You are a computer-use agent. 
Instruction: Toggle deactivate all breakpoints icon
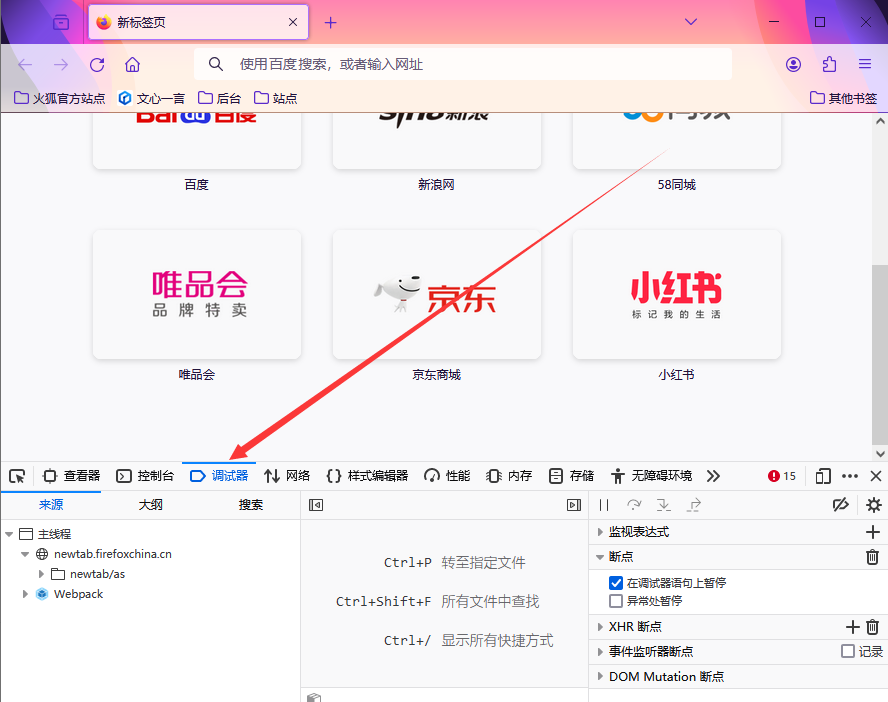pos(841,505)
